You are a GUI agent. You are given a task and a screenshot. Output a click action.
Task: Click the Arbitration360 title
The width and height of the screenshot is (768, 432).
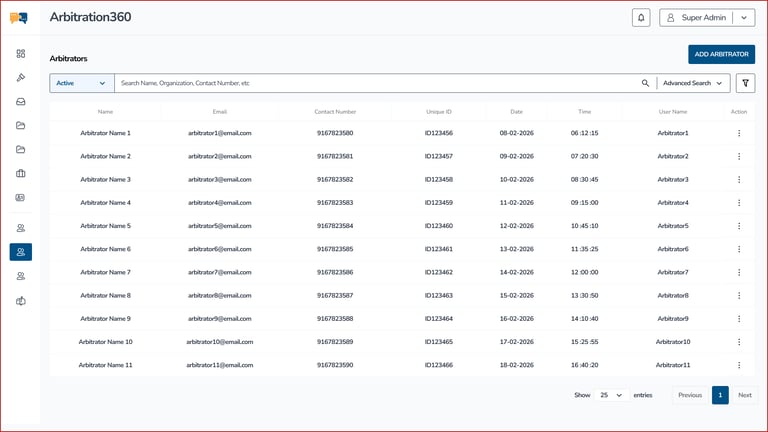click(90, 17)
